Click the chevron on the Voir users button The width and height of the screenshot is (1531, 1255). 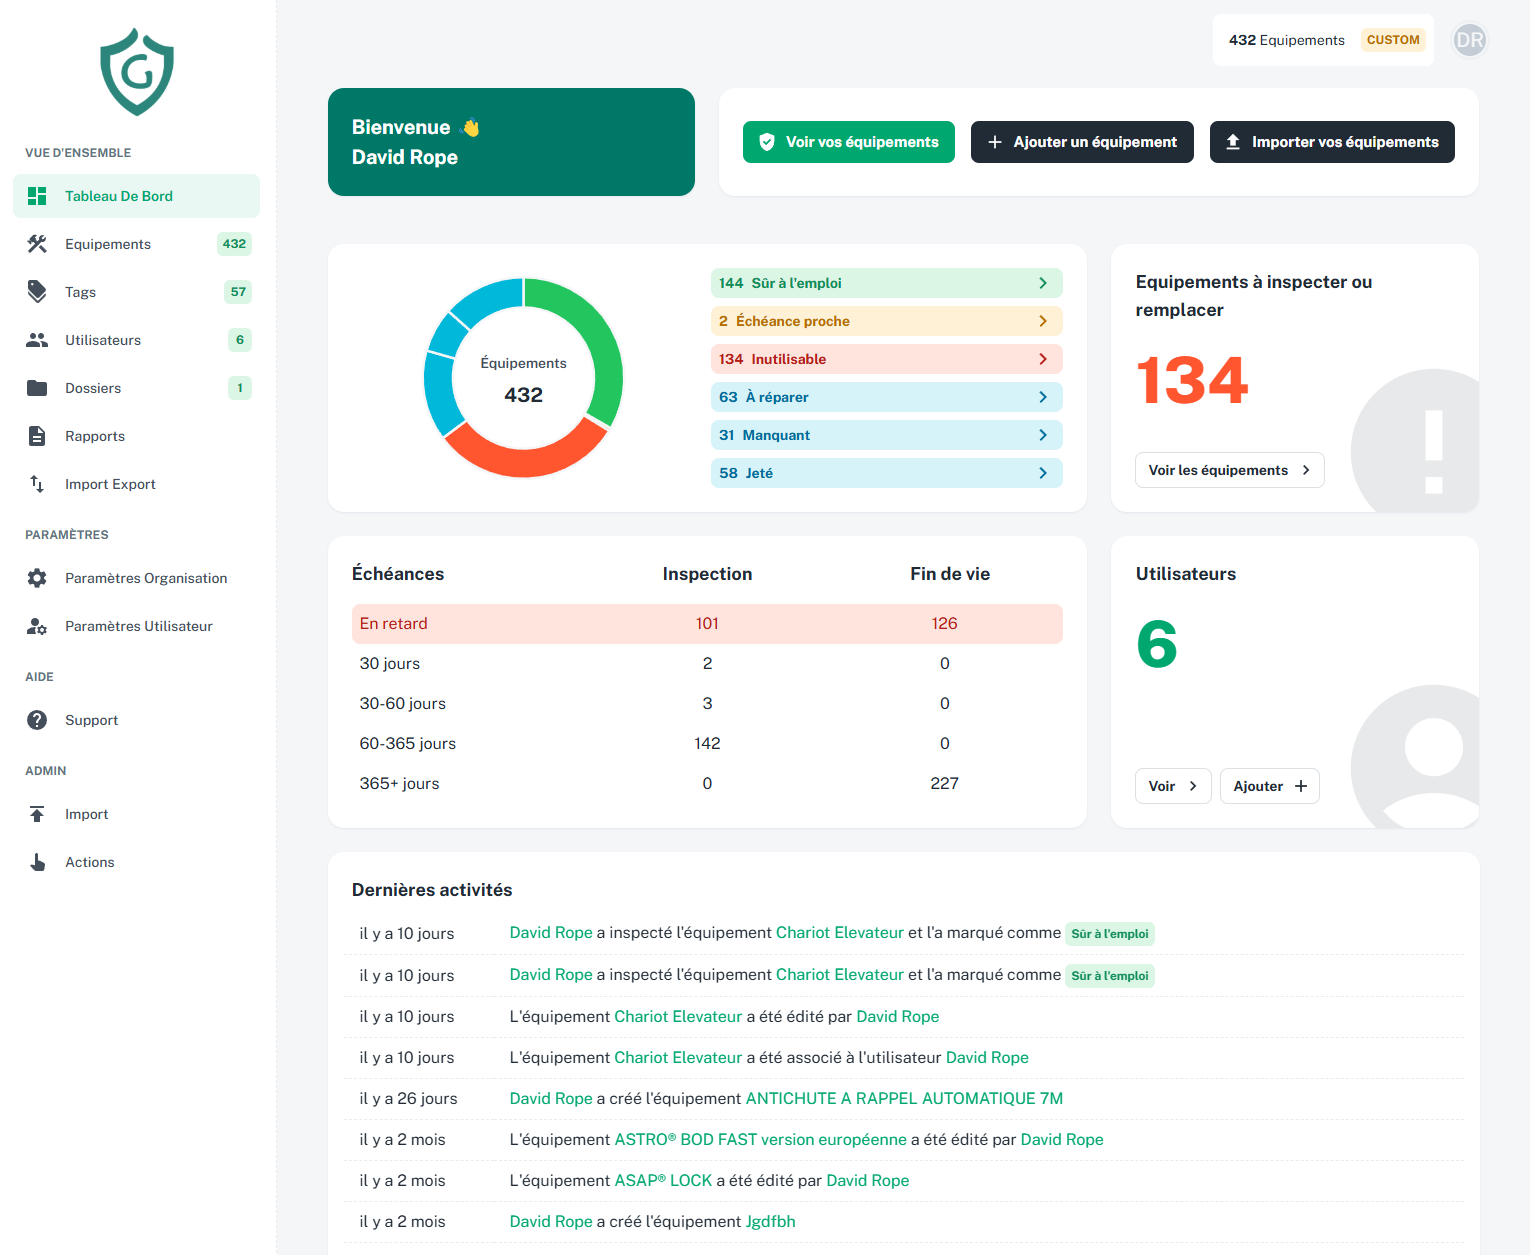[x=1193, y=786]
